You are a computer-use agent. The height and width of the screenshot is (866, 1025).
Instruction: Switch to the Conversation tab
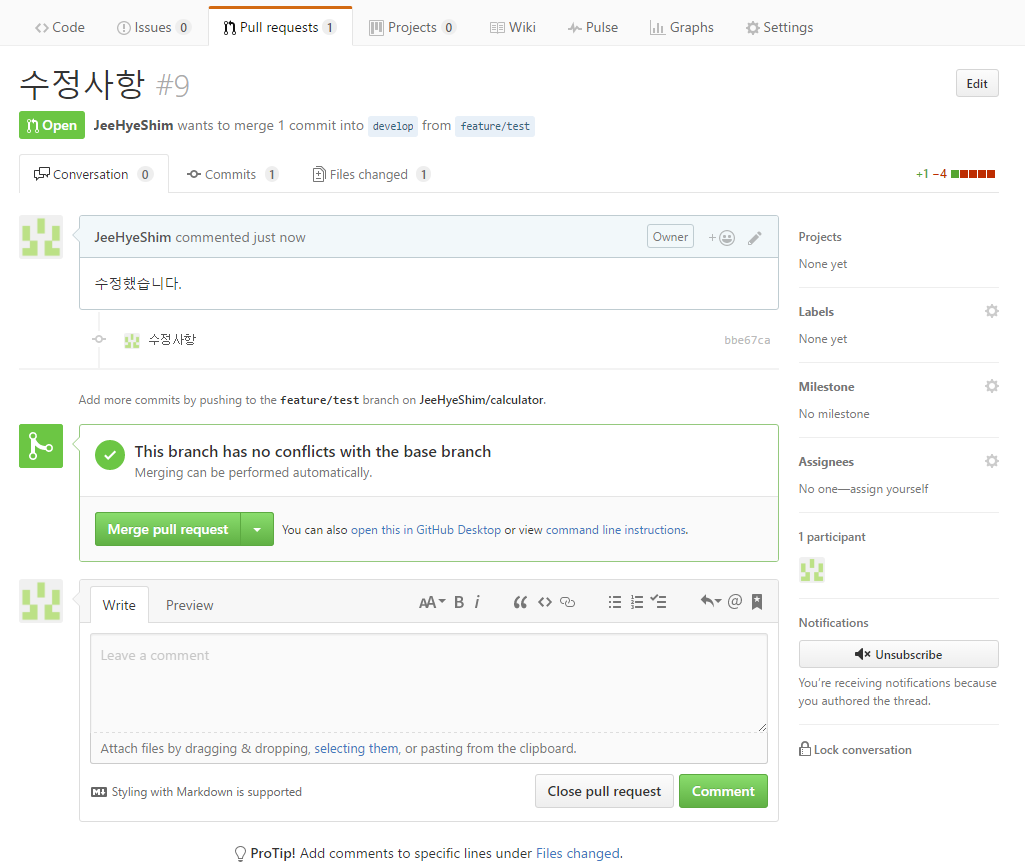[93, 175]
